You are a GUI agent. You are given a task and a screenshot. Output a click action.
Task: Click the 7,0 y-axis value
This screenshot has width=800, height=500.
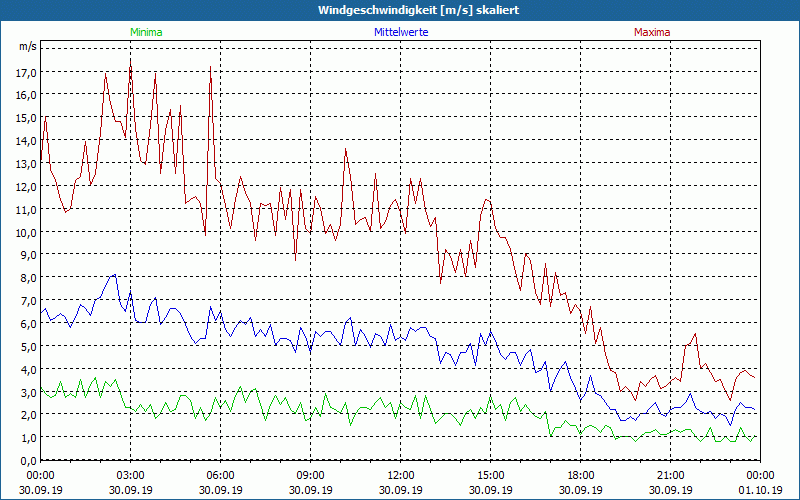tap(29, 302)
